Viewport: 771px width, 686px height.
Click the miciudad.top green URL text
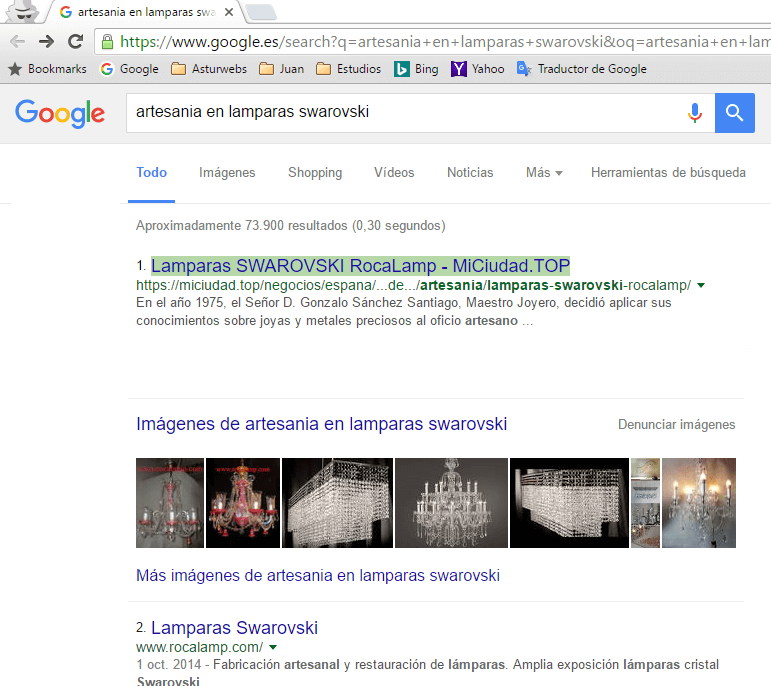click(414, 285)
